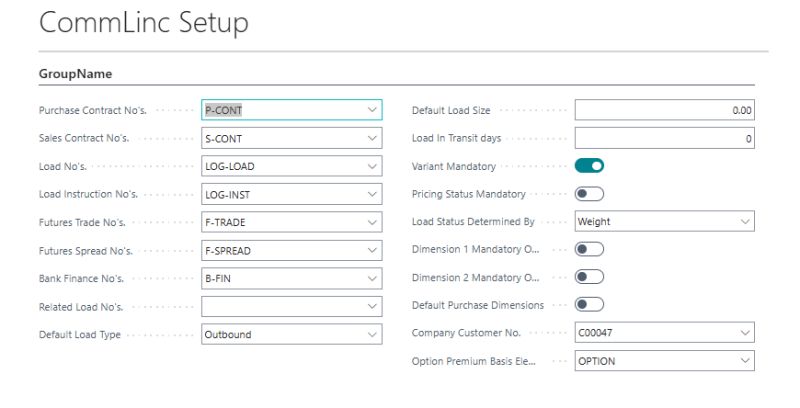Enable the Dimension 2 Mandatory toggle

(589, 277)
